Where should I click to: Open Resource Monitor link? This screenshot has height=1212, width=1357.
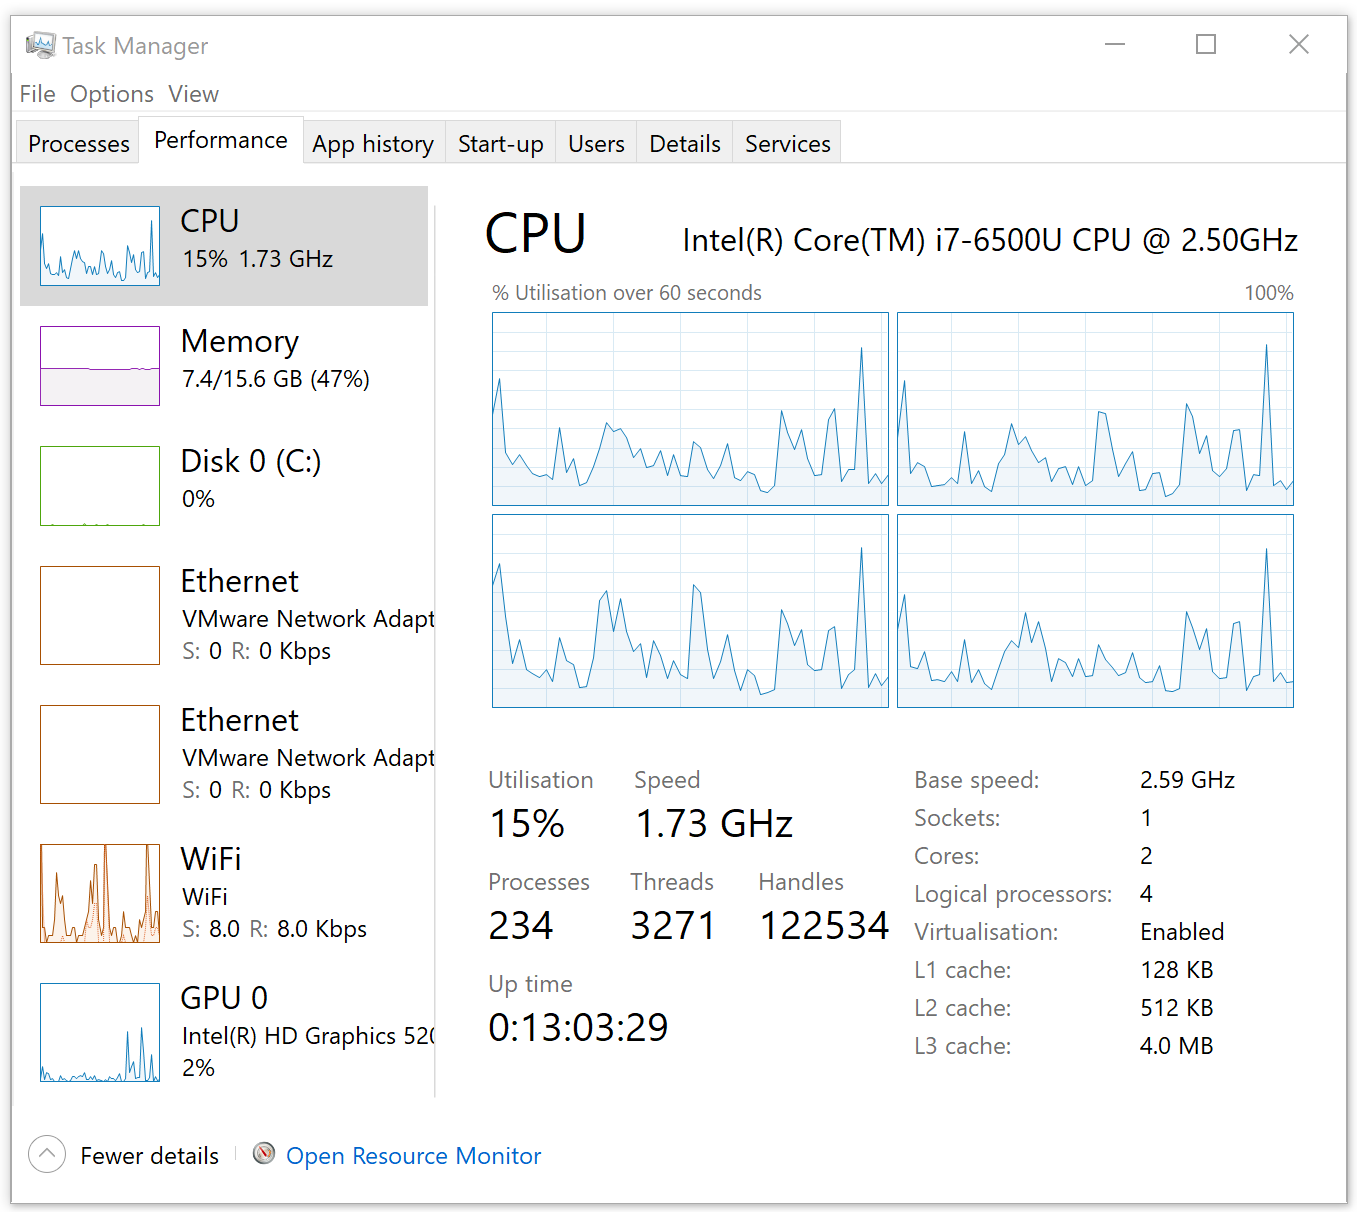pos(413,1156)
